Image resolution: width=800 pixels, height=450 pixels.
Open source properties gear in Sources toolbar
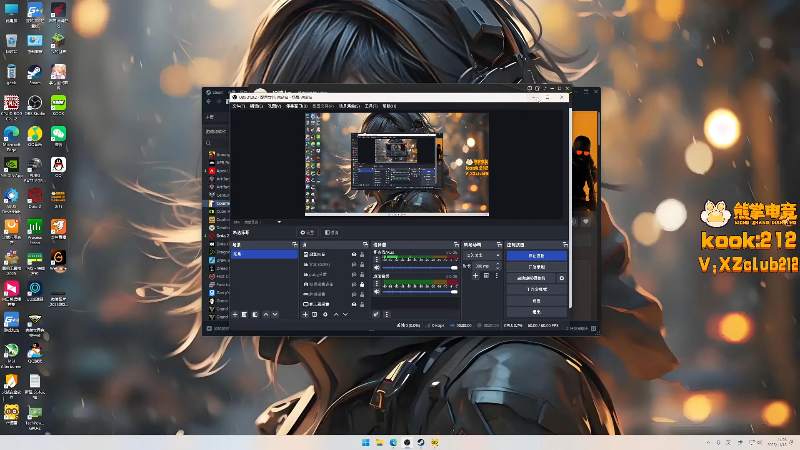point(325,314)
